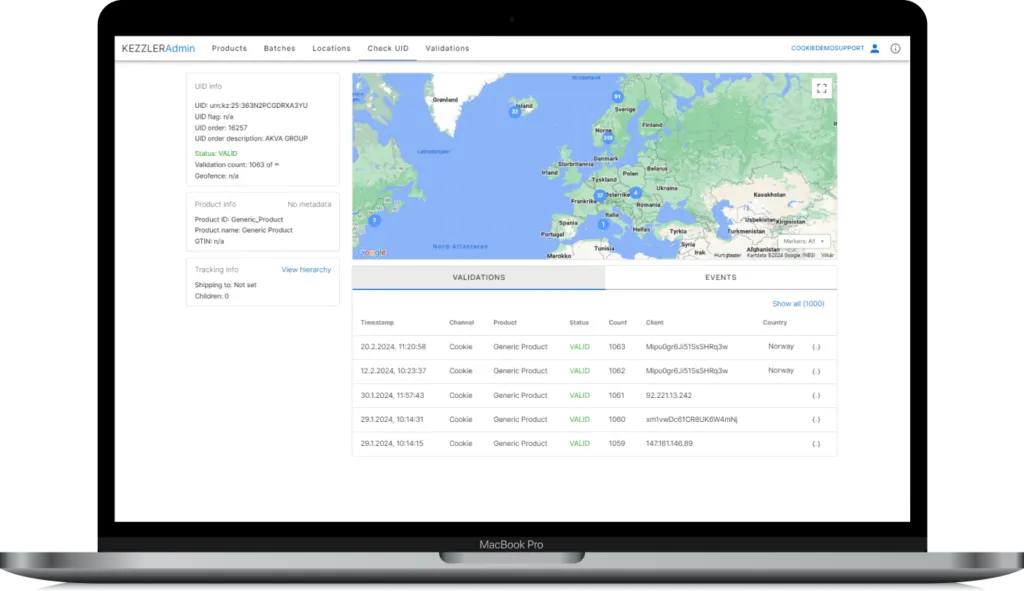Open the Products menu item
Viewport: 1024px width, 591px height.
coord(229,48)
